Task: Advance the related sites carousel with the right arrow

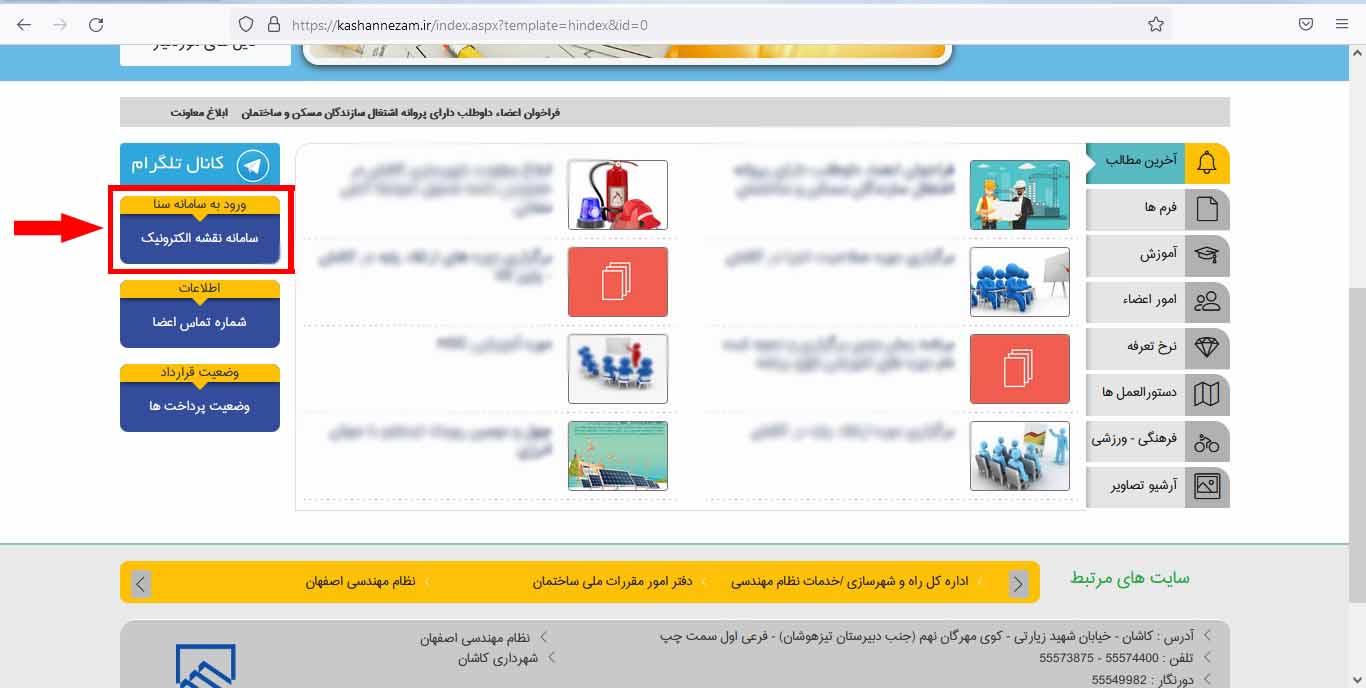Action: [1019, 582]
